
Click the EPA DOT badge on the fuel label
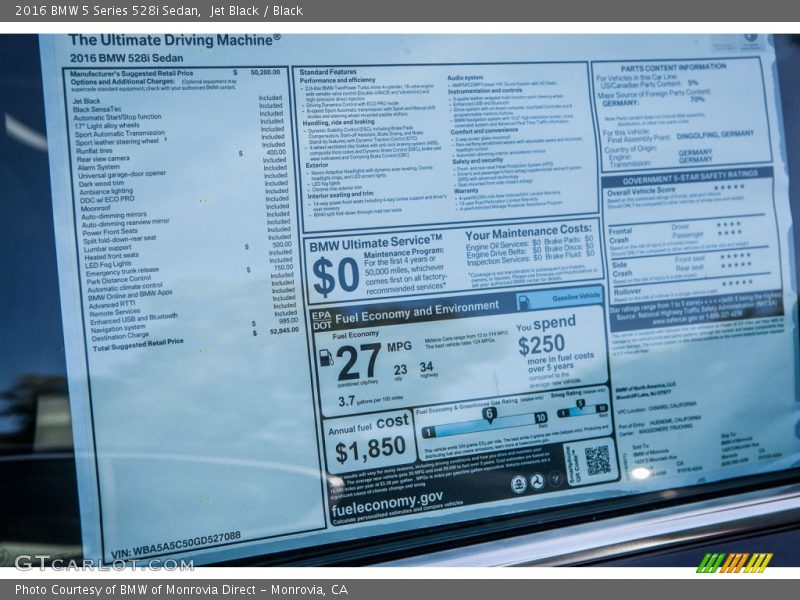[322, 320]
